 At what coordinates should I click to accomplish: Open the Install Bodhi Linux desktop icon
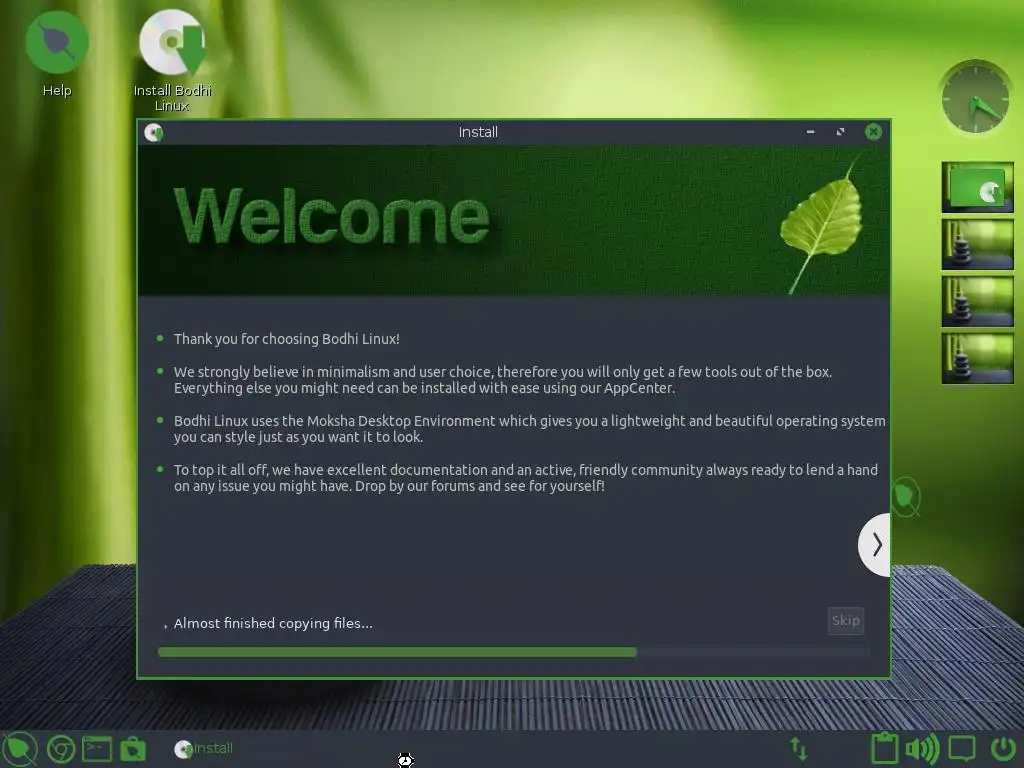click(172, 61)
